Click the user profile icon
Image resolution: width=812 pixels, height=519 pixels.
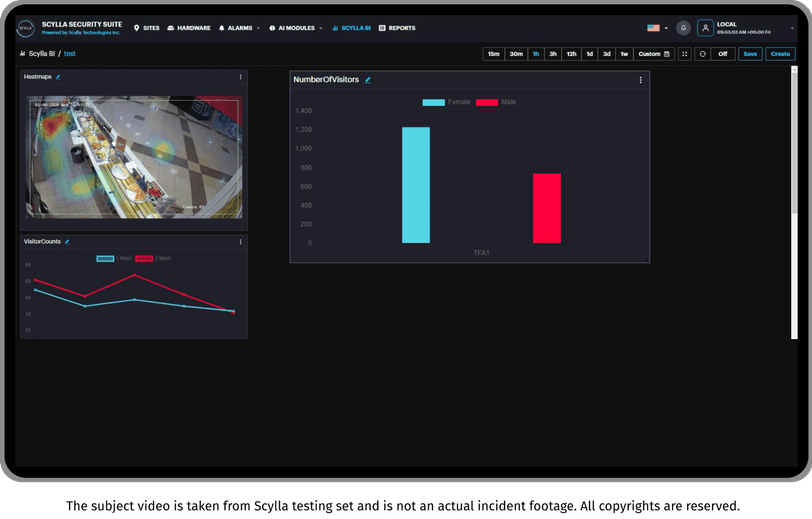(705, 28)
